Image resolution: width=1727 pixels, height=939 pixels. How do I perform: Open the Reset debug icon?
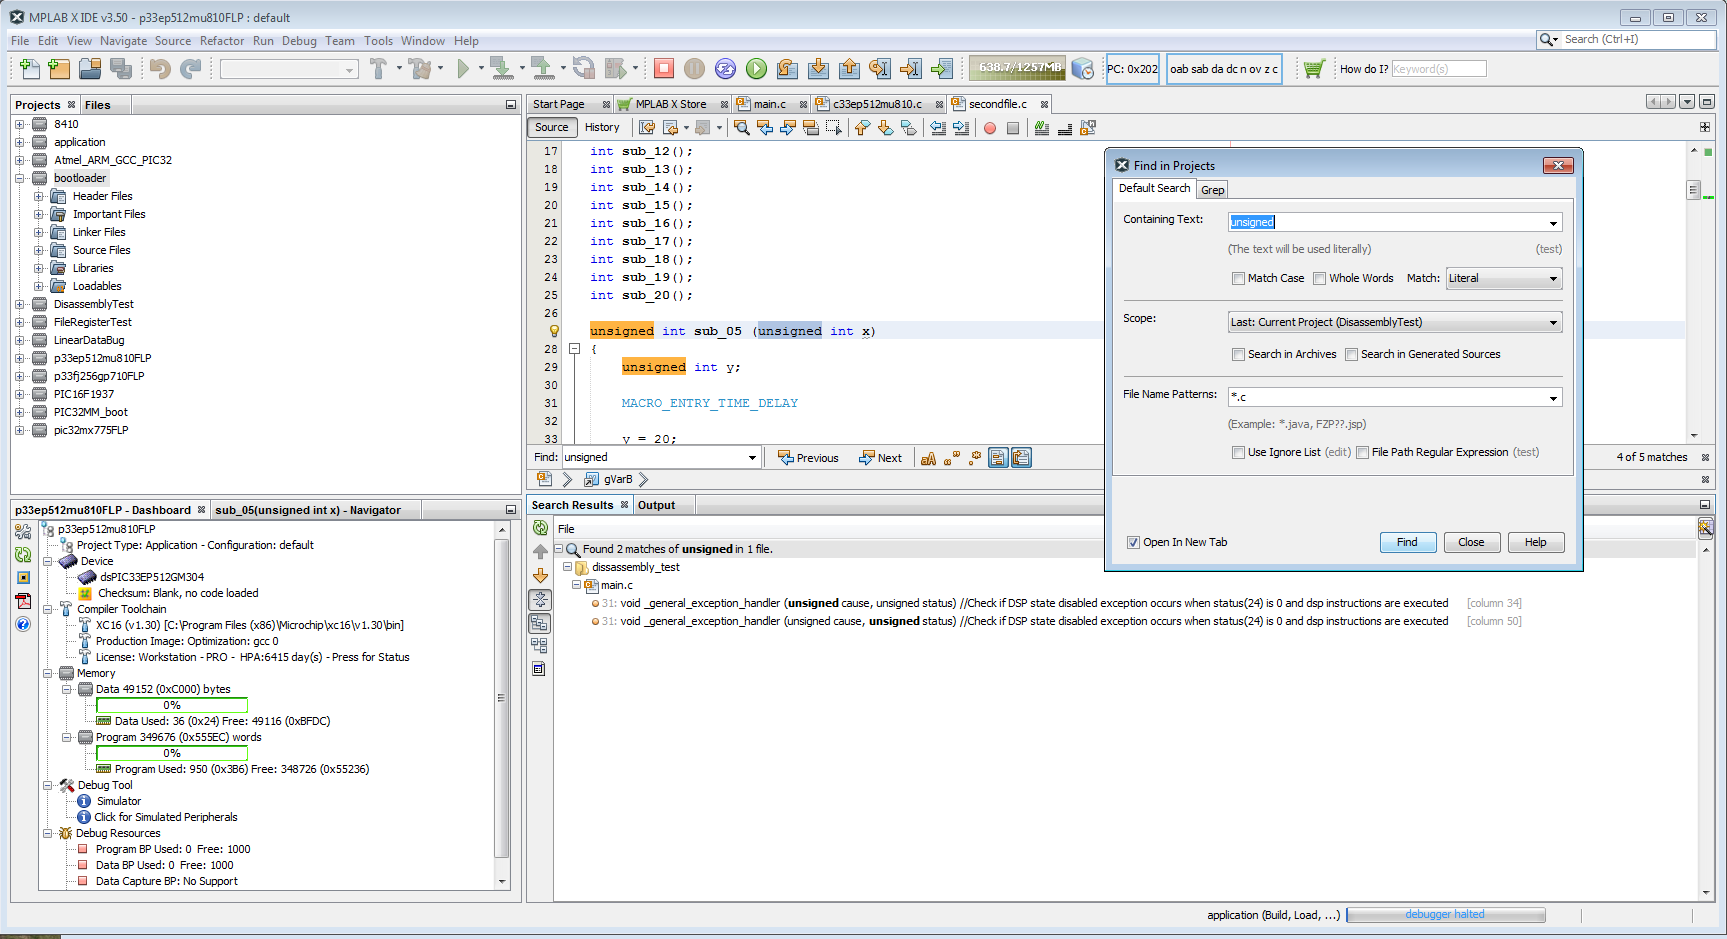(725, 68)
